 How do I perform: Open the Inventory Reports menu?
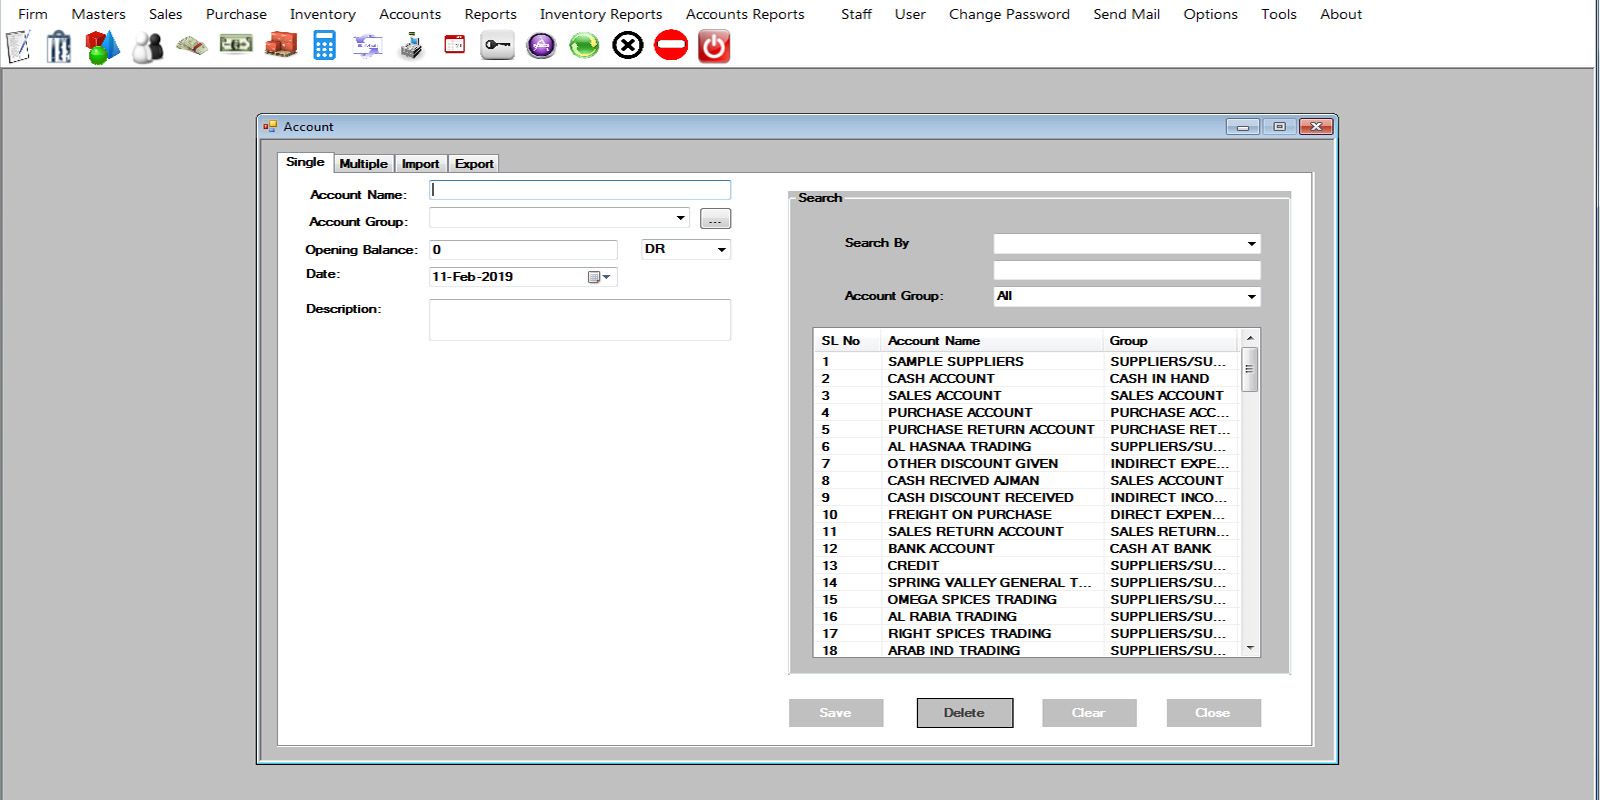click(x=601, y=14)
